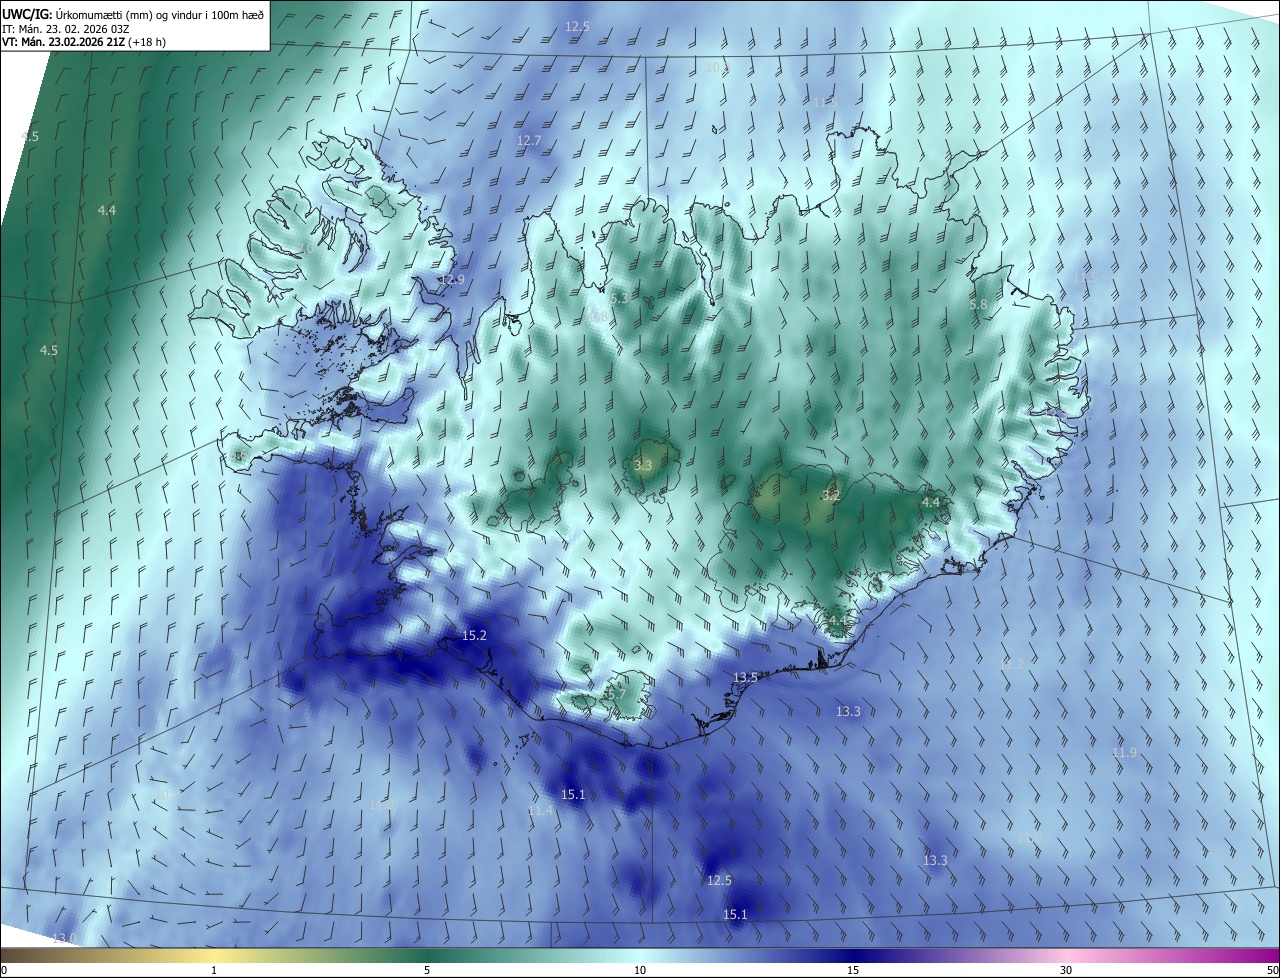Click the '30' tick on the colour scale
Image resolution: width=1280 pixels, height=978 pixels.
point(1066,970)
